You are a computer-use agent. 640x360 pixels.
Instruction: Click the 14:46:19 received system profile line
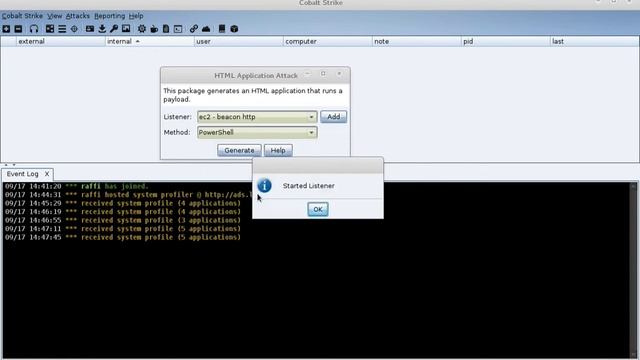[123, 212]
